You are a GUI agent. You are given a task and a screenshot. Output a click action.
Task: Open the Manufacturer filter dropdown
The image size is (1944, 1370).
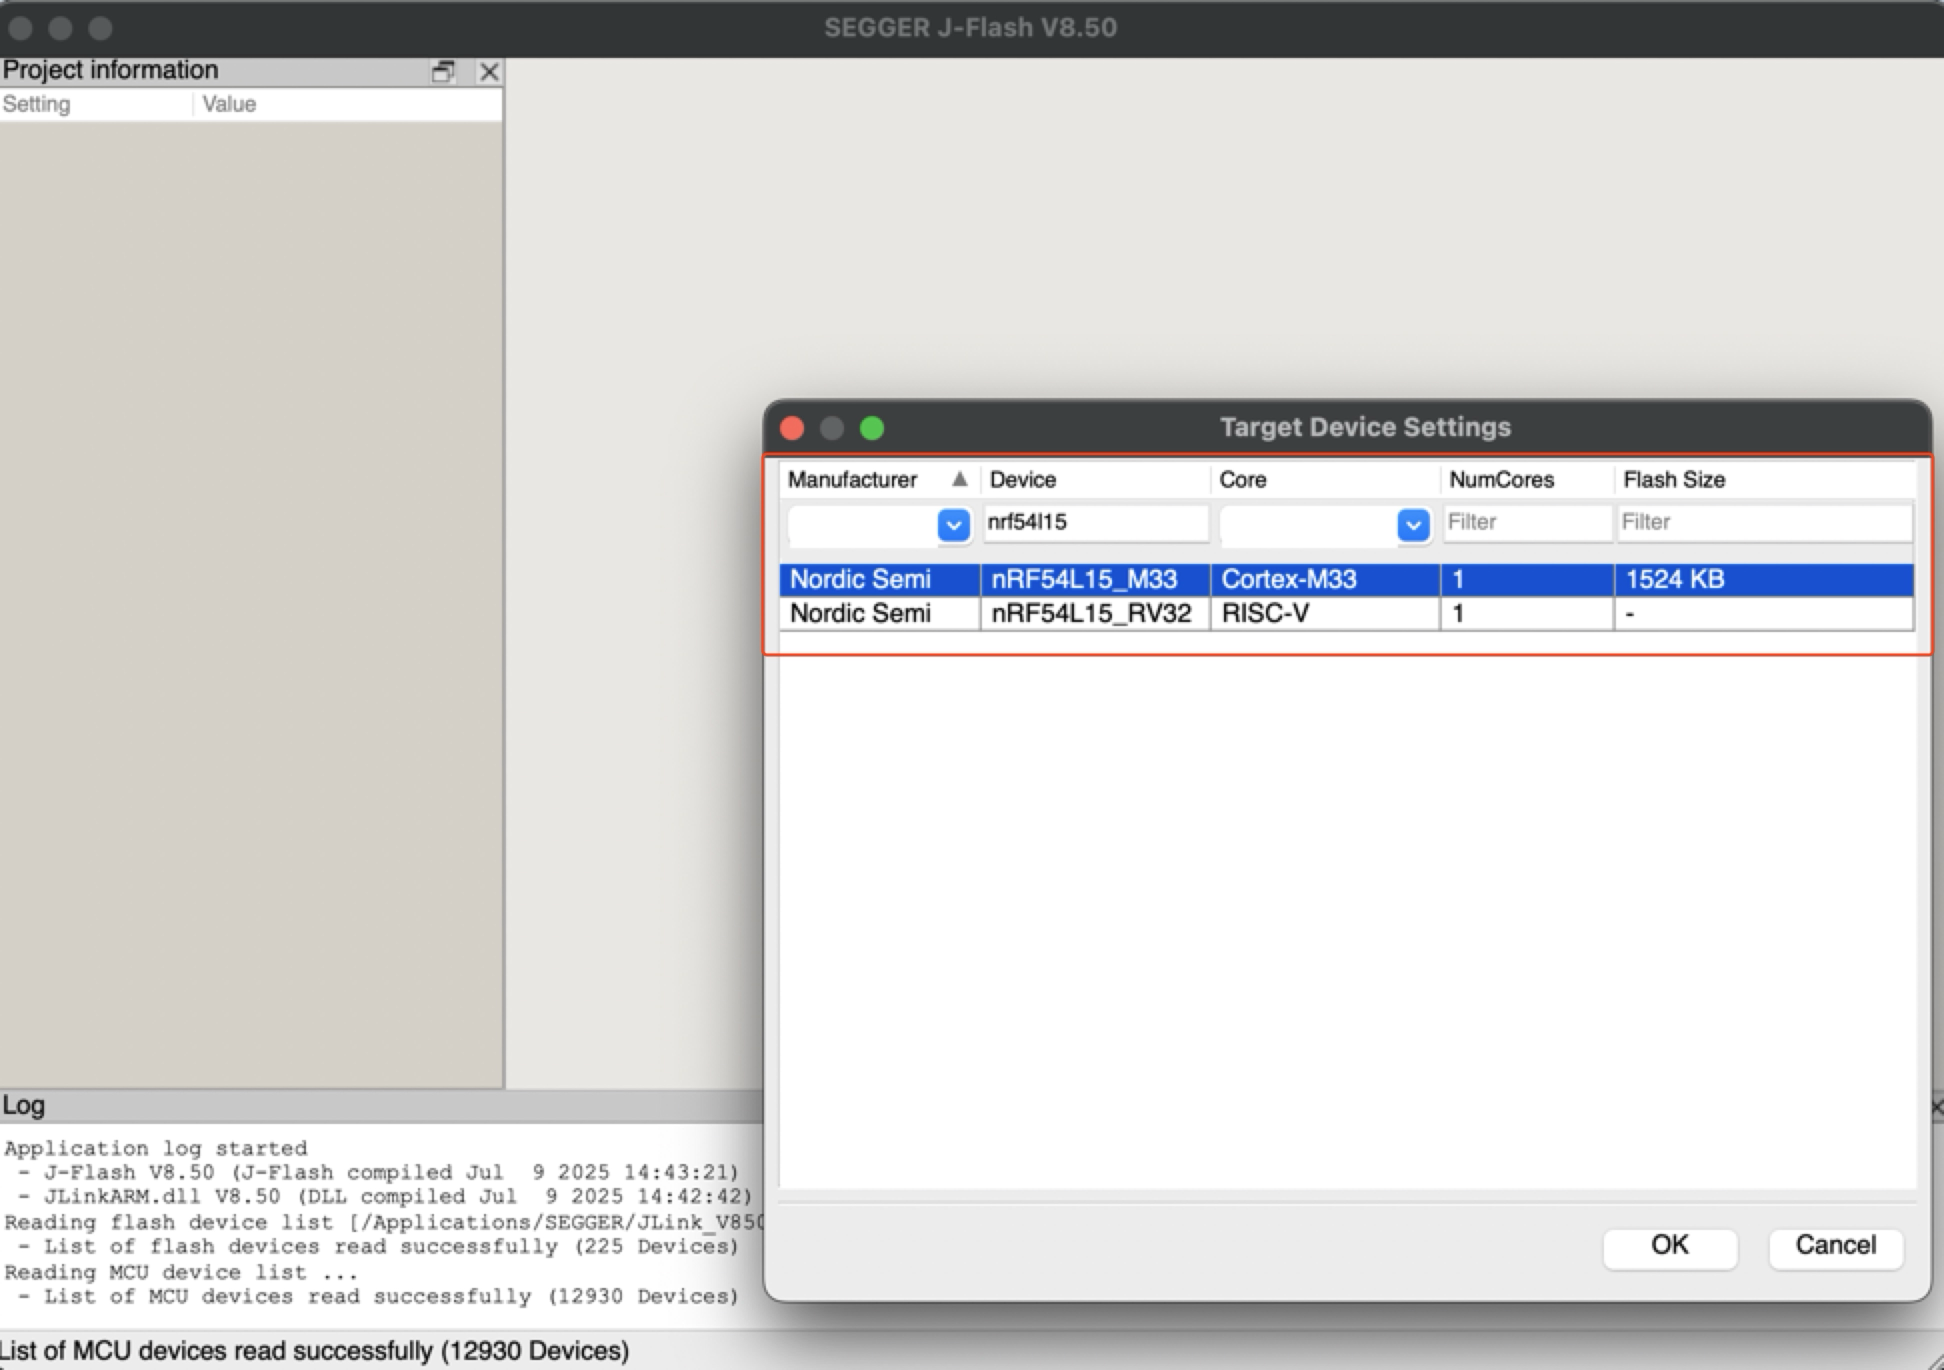click(953, 524)
